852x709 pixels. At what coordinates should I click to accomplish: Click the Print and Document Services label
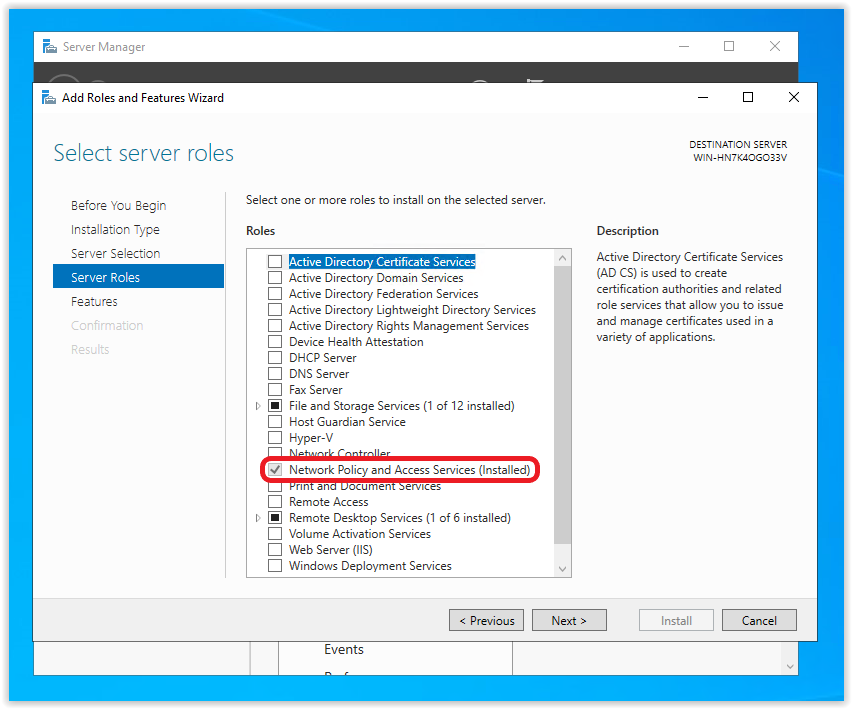[365, 486]
